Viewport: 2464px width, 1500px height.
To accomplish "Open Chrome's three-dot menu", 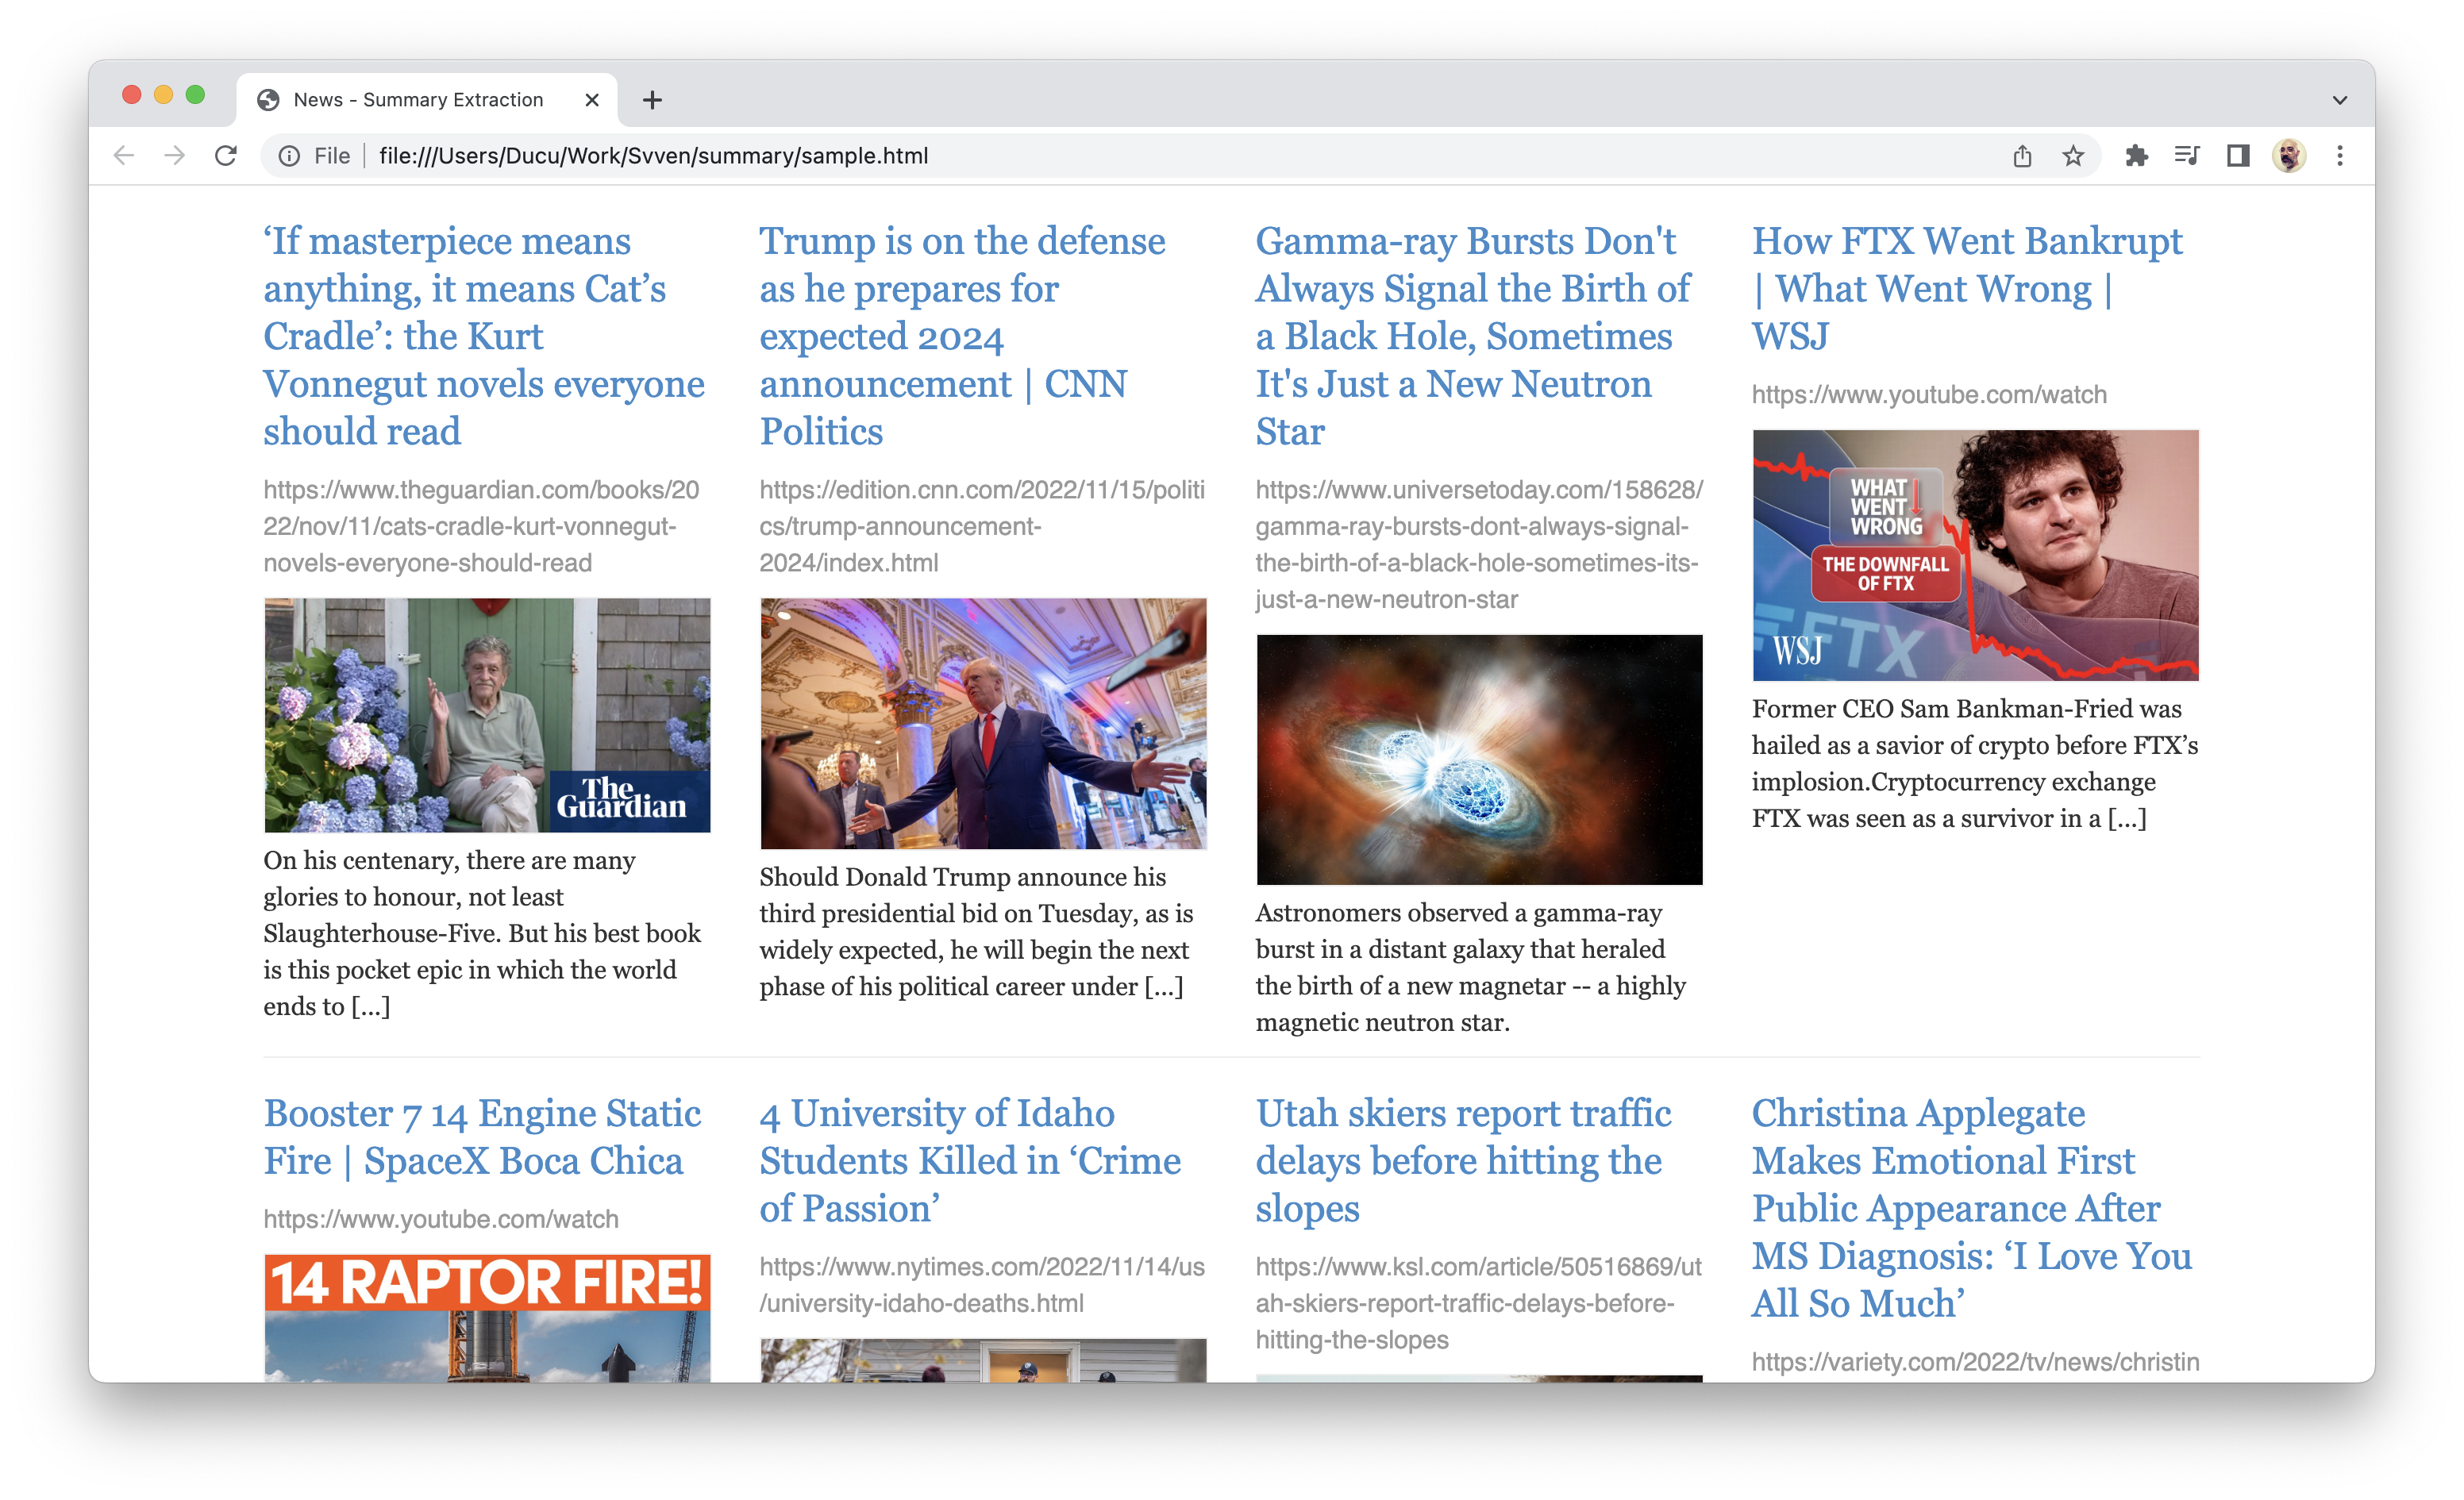I will point(2340,156).
